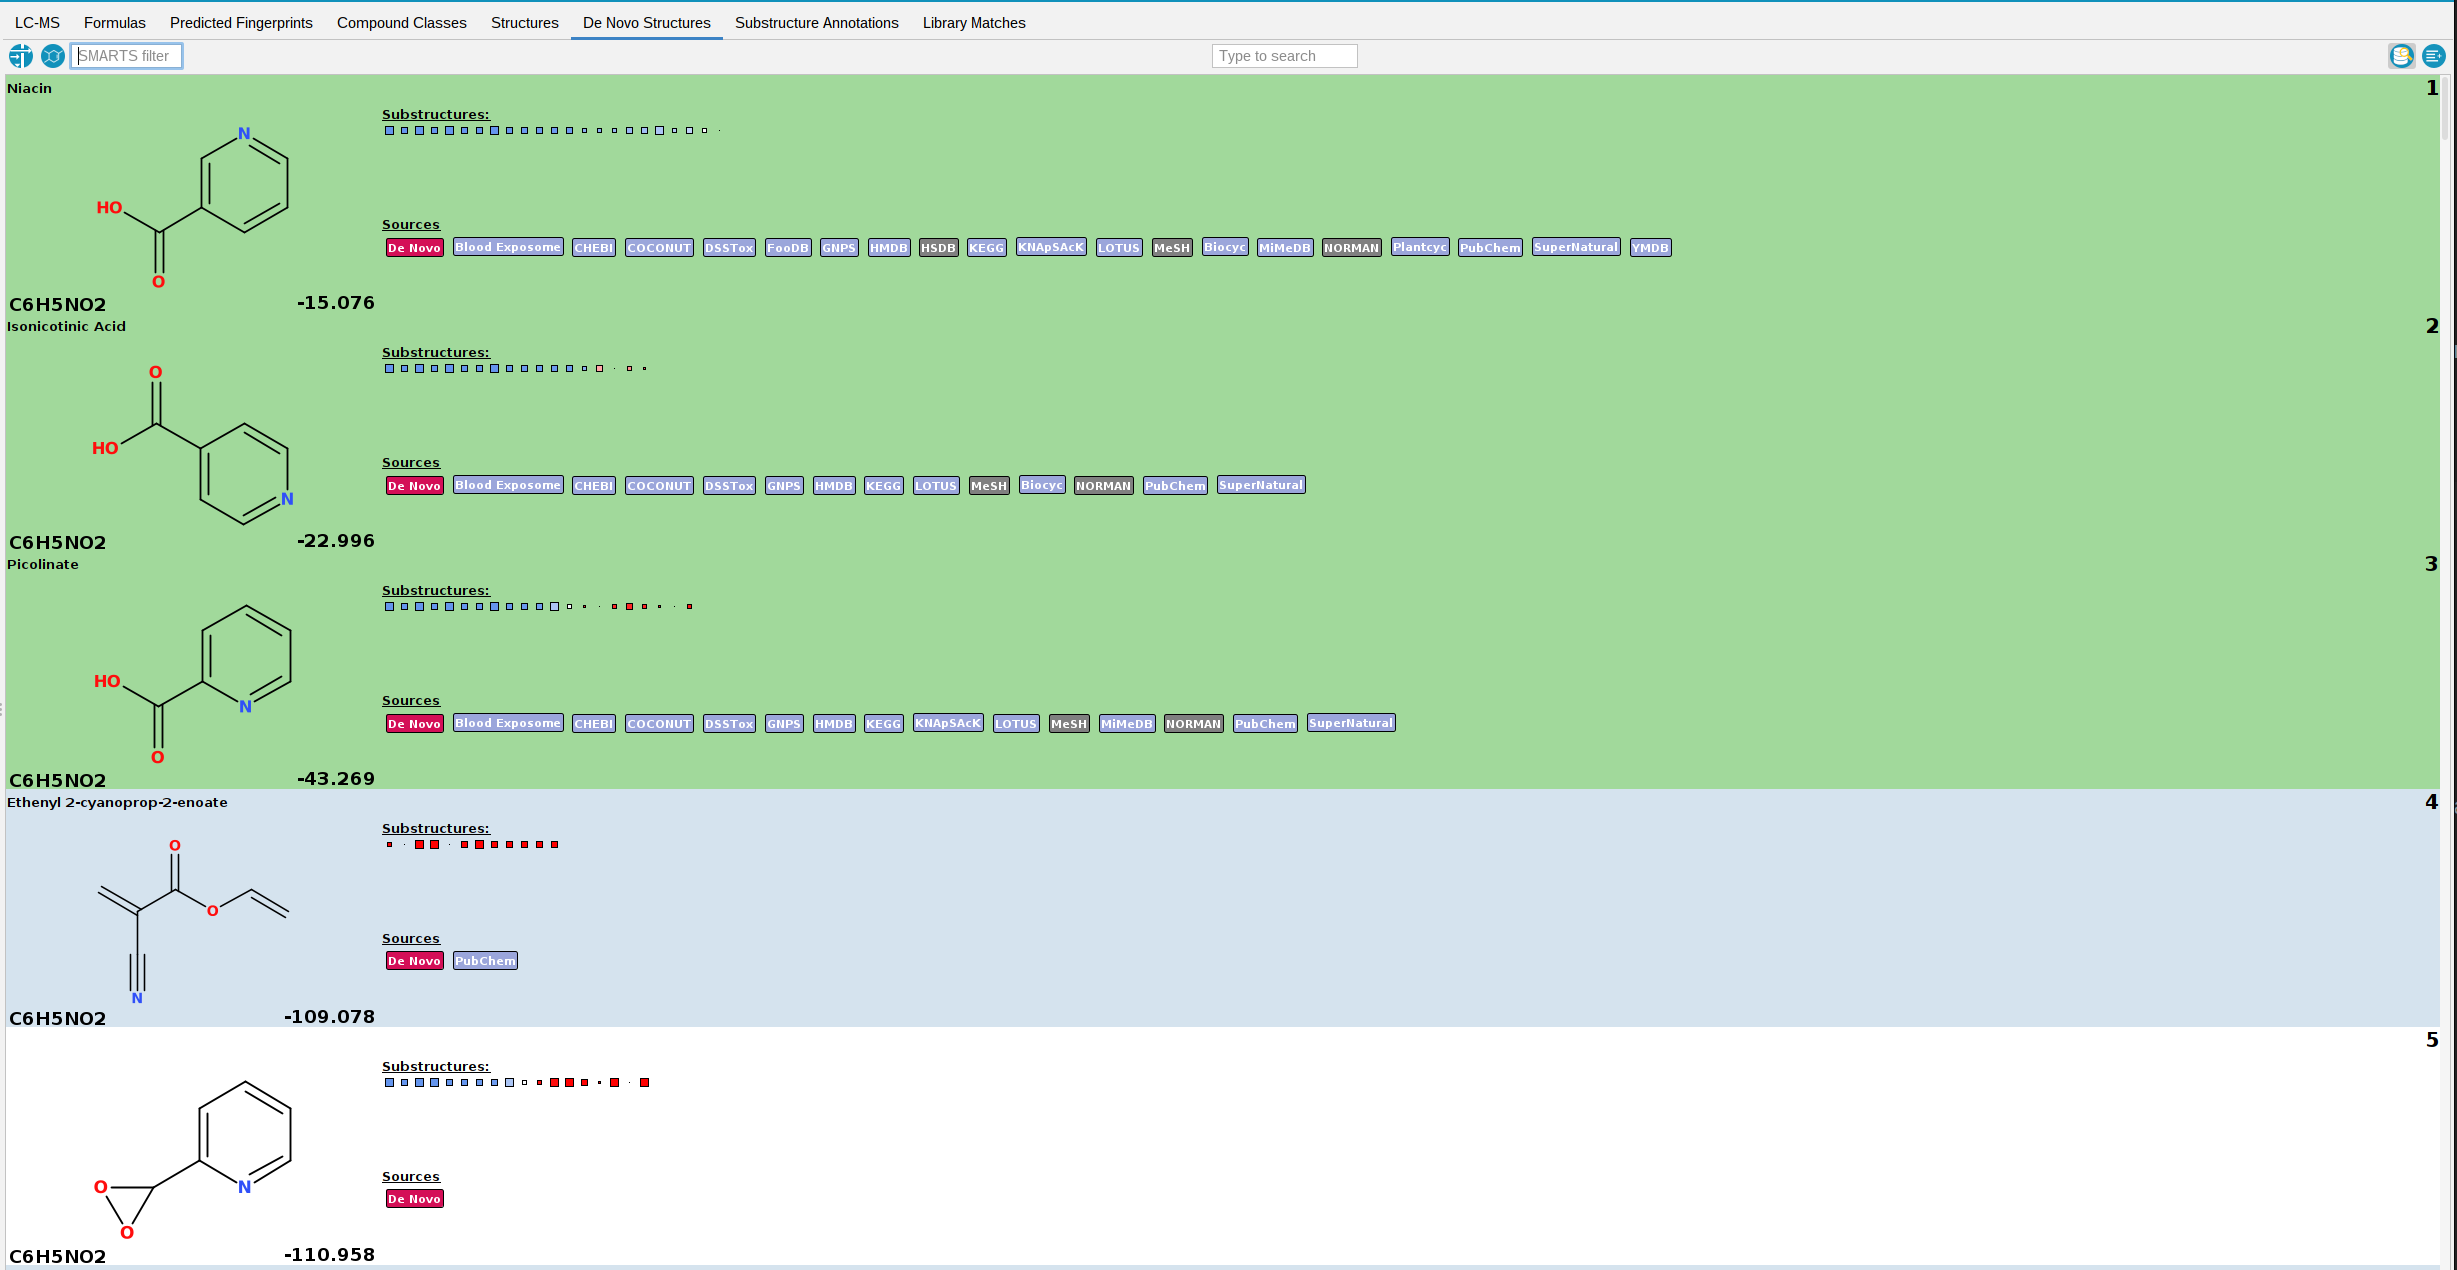Image resolution: width=2457 pixels, height=1270 pixels.
Task: Click the PubChem badge for Ethenyl 2-cyanoprop-2-enoate
Action: pyautogui.click(x=483, y=961)
